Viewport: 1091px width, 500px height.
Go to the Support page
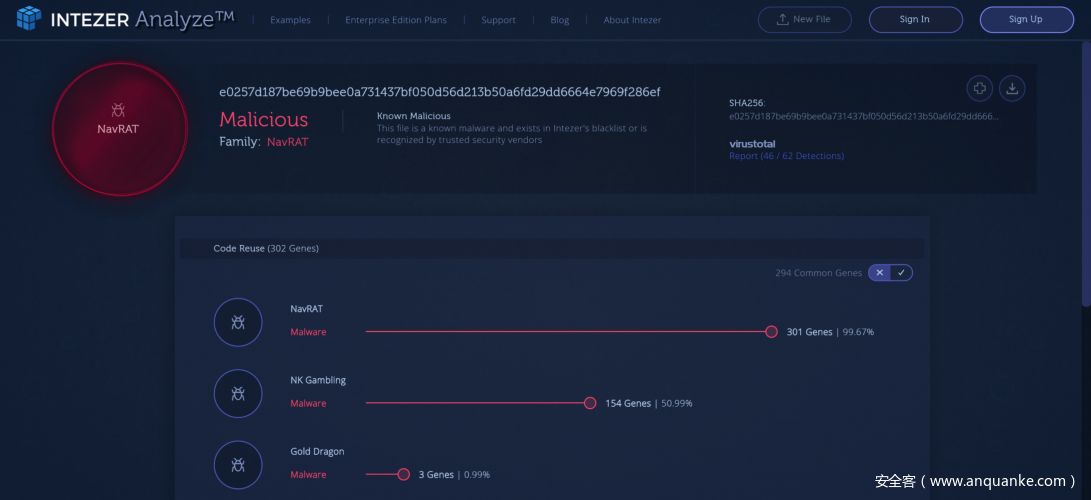(498, 20)
